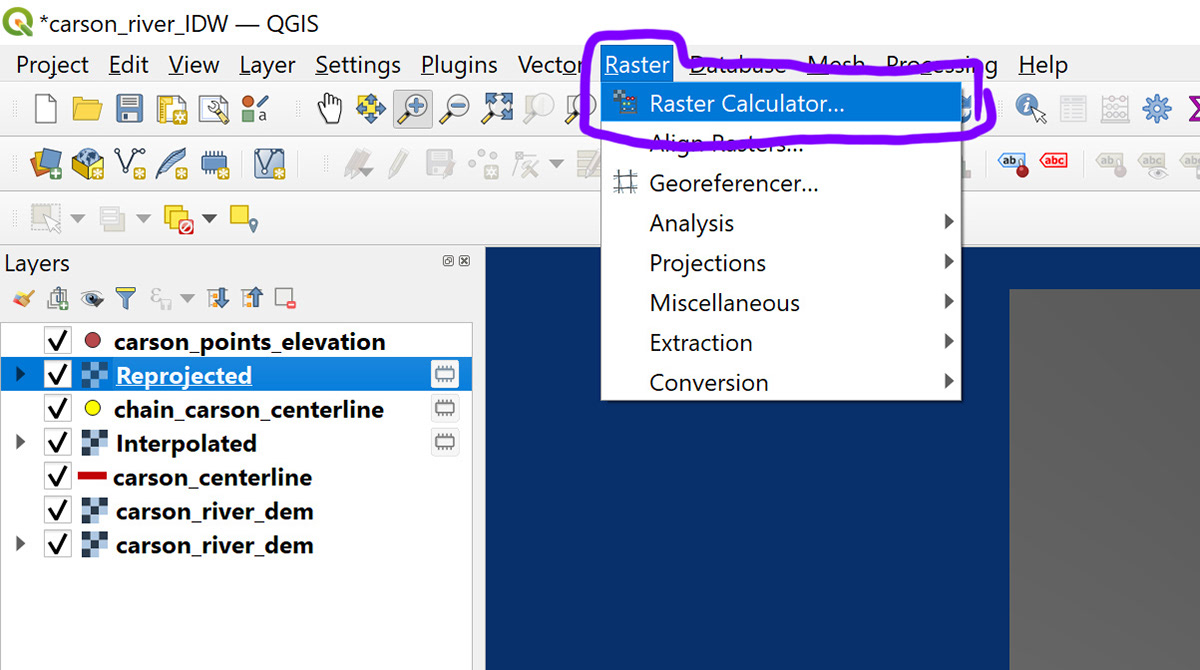Click Expand All layers icon
Image resolution: width=1200 pixels, height=670 pixels.
coord(218,298)
